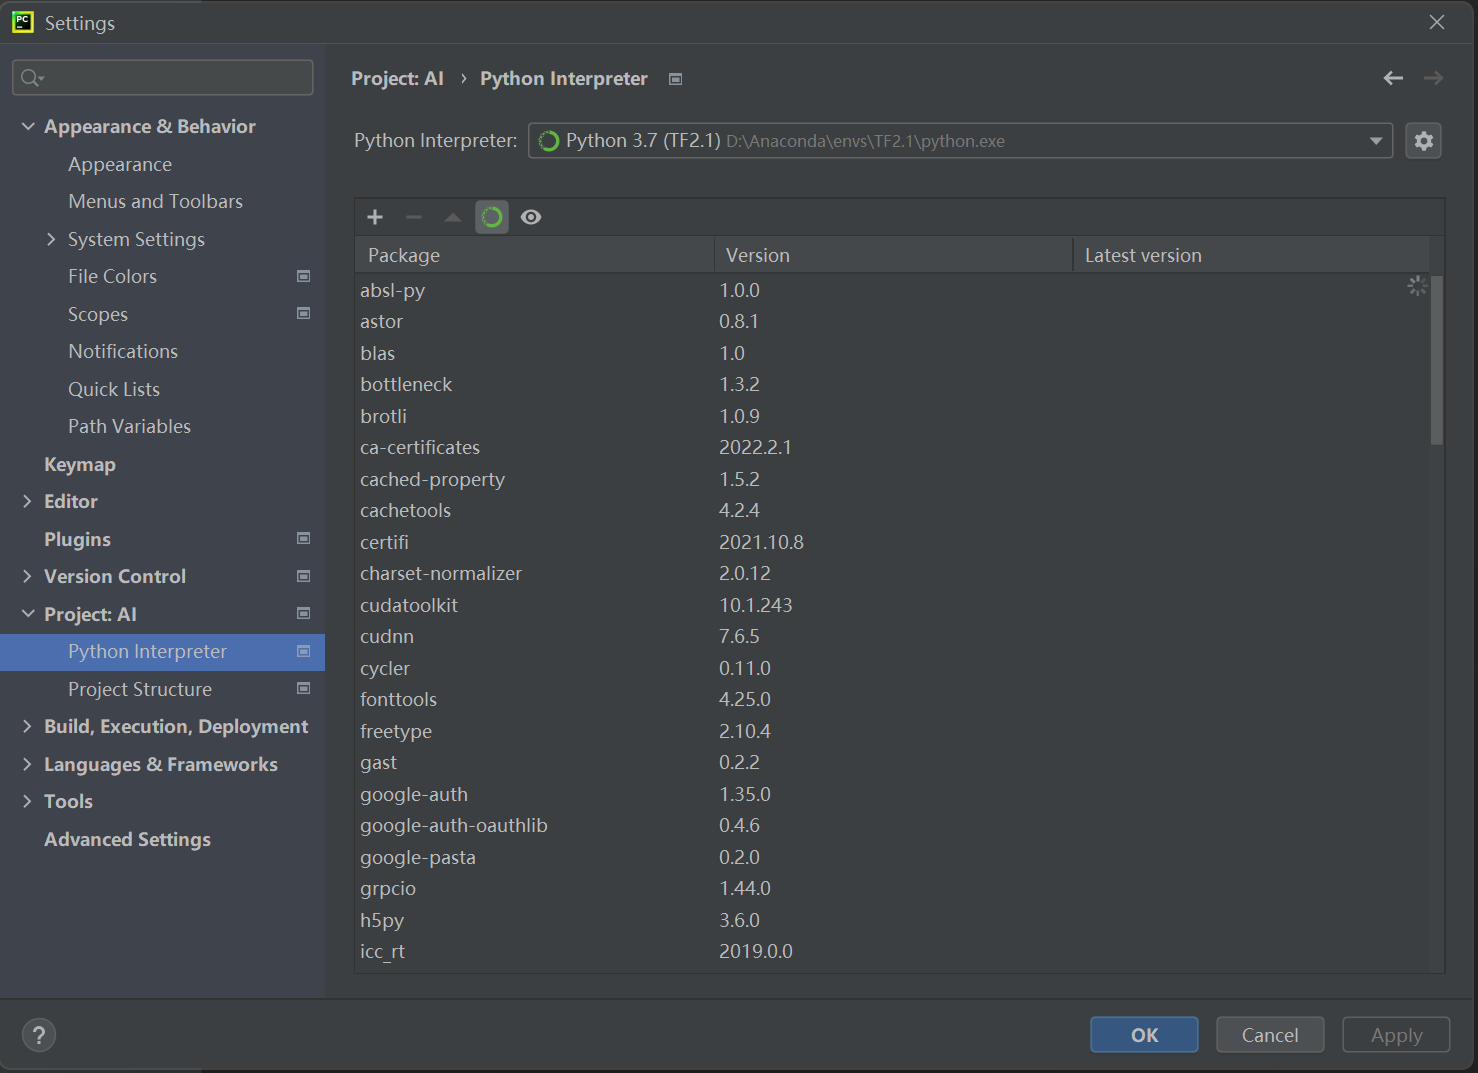Screen dimensions: 1478x1073
Task: Select the astor package row
Action: (892, 321)
